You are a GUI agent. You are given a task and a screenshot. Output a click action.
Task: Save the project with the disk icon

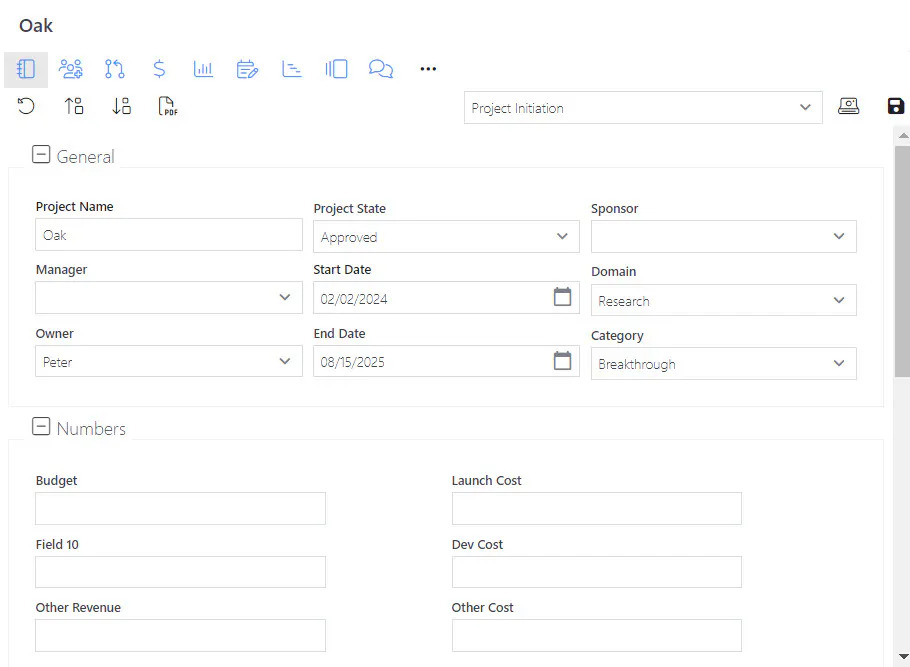(895, 106)
